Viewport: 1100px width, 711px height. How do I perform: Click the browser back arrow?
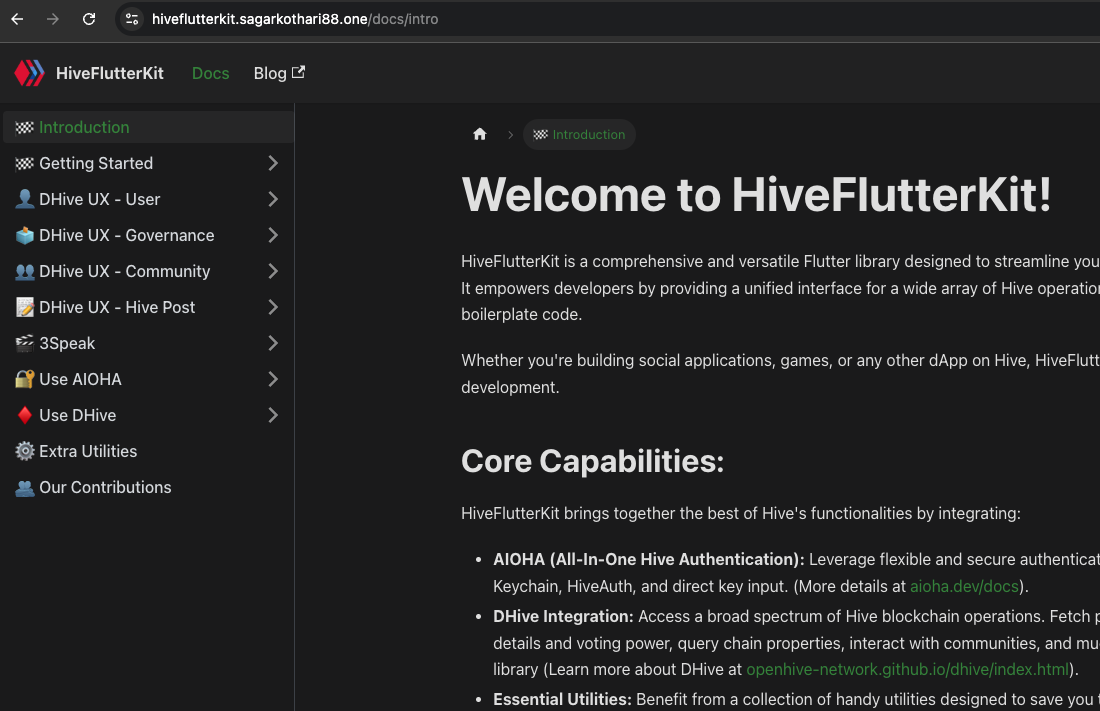[x=17, y=19]
